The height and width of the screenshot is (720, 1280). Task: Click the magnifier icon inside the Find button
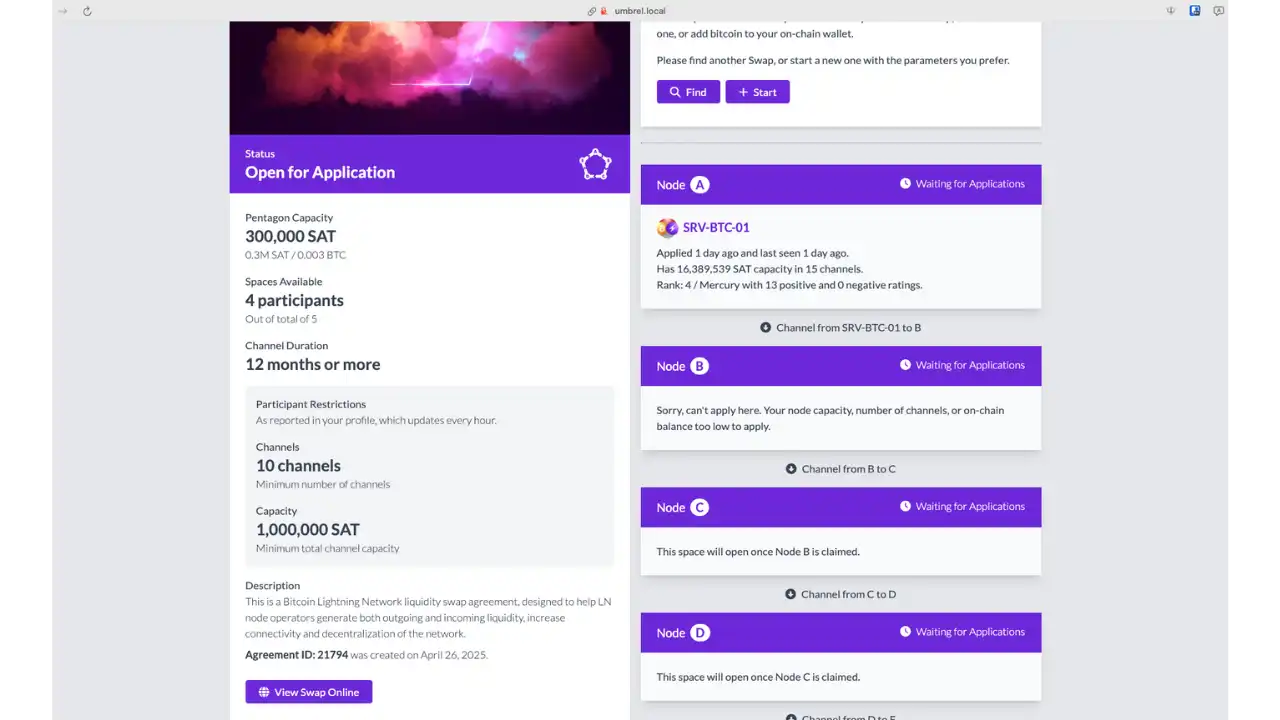point(676,92)
